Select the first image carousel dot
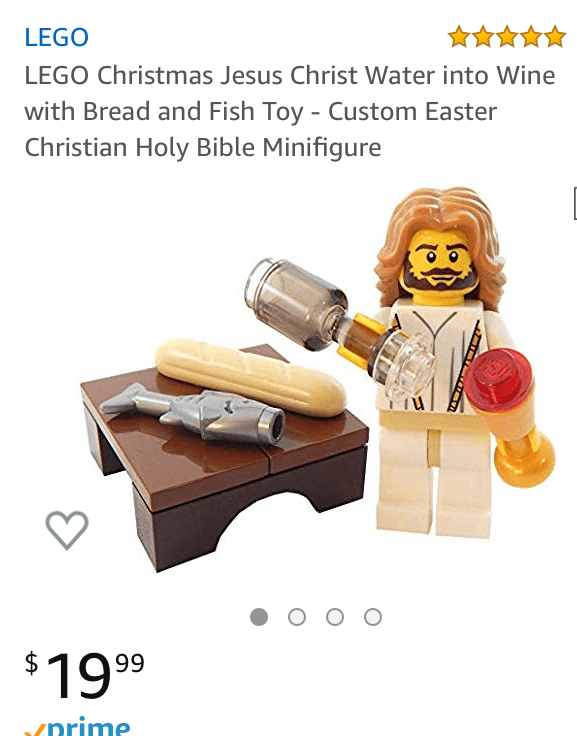The width and height of the screenshot is (577, 736). pyautogui.click(x=259, y=617)
